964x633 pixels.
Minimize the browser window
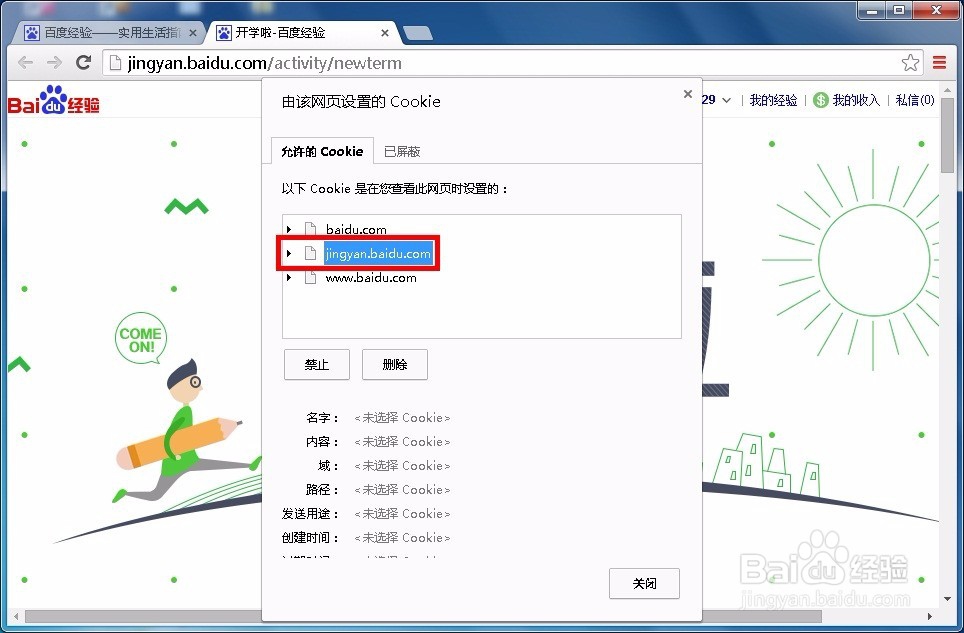pyautogui.click(x=872, y=10)
